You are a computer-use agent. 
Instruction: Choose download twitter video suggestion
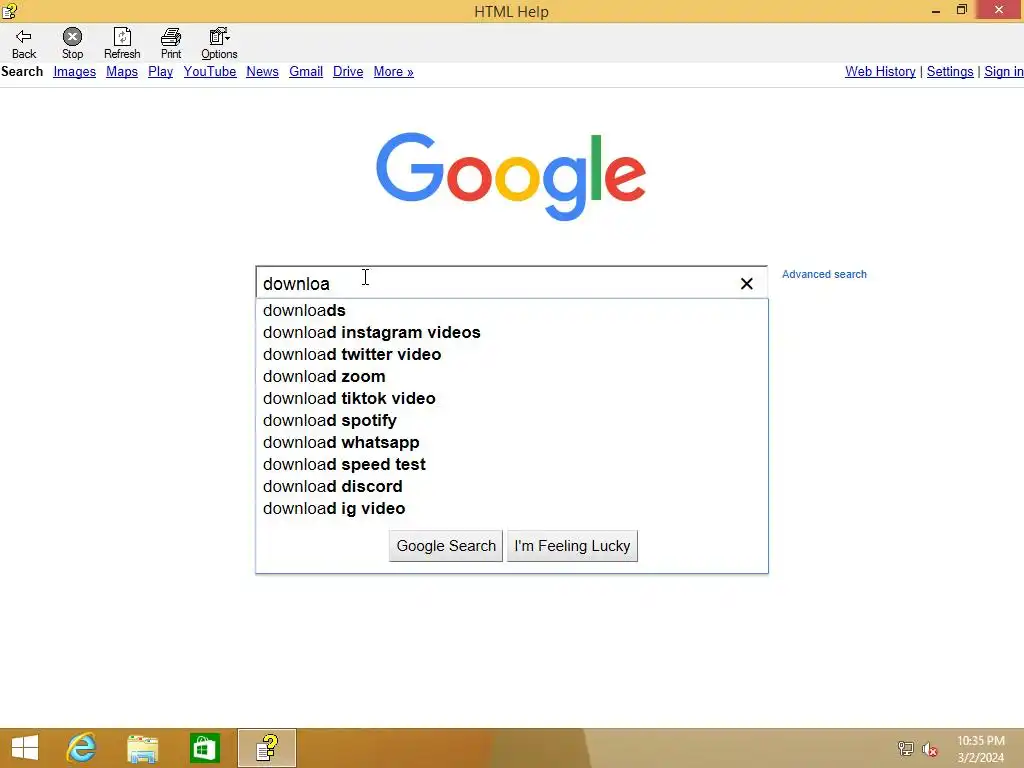pos(512,355)
